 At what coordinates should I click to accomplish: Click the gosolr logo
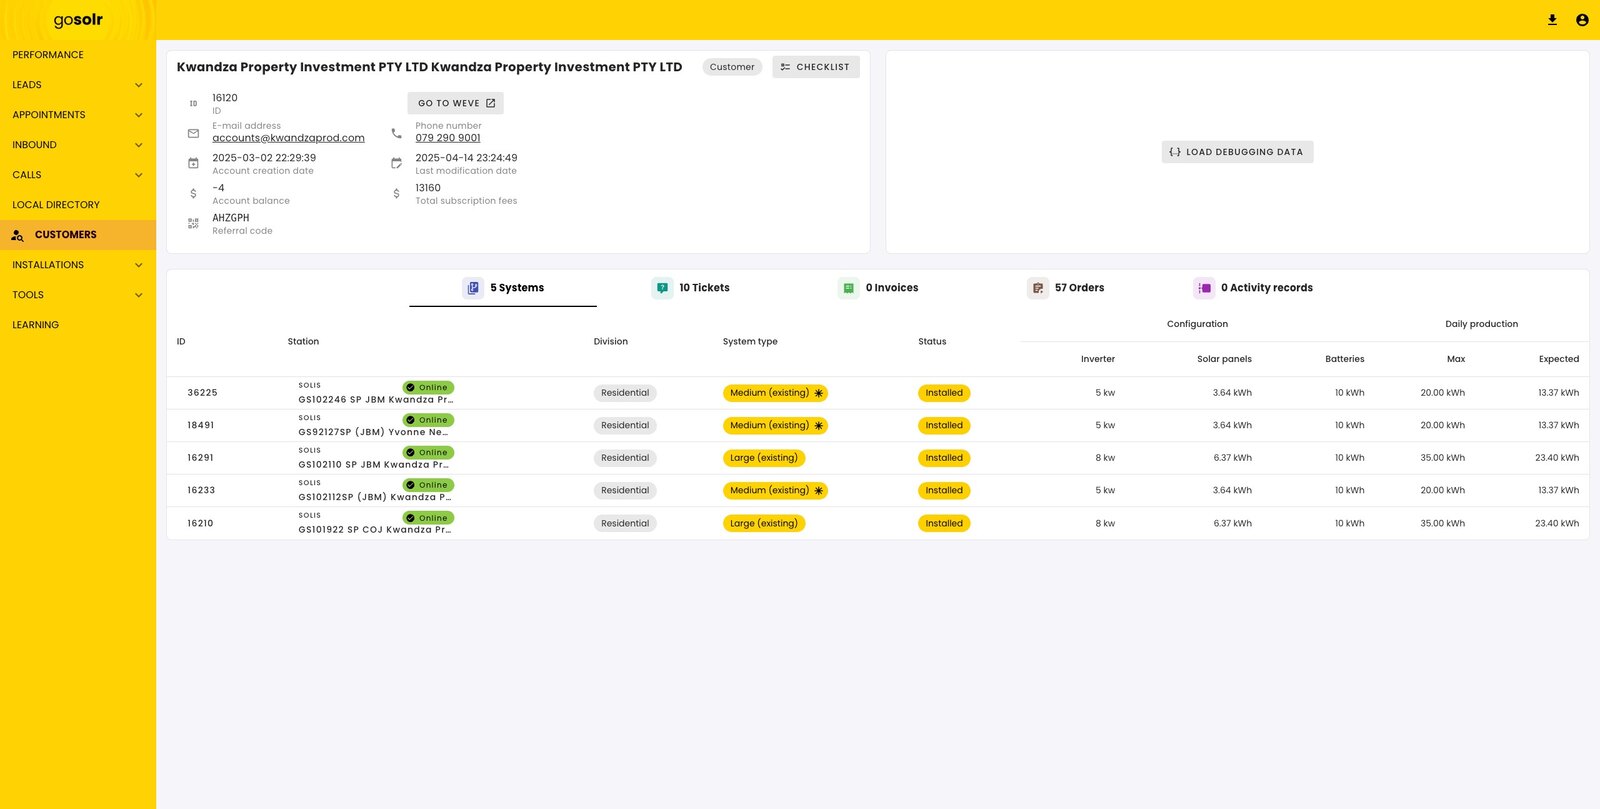coord(78,20)
